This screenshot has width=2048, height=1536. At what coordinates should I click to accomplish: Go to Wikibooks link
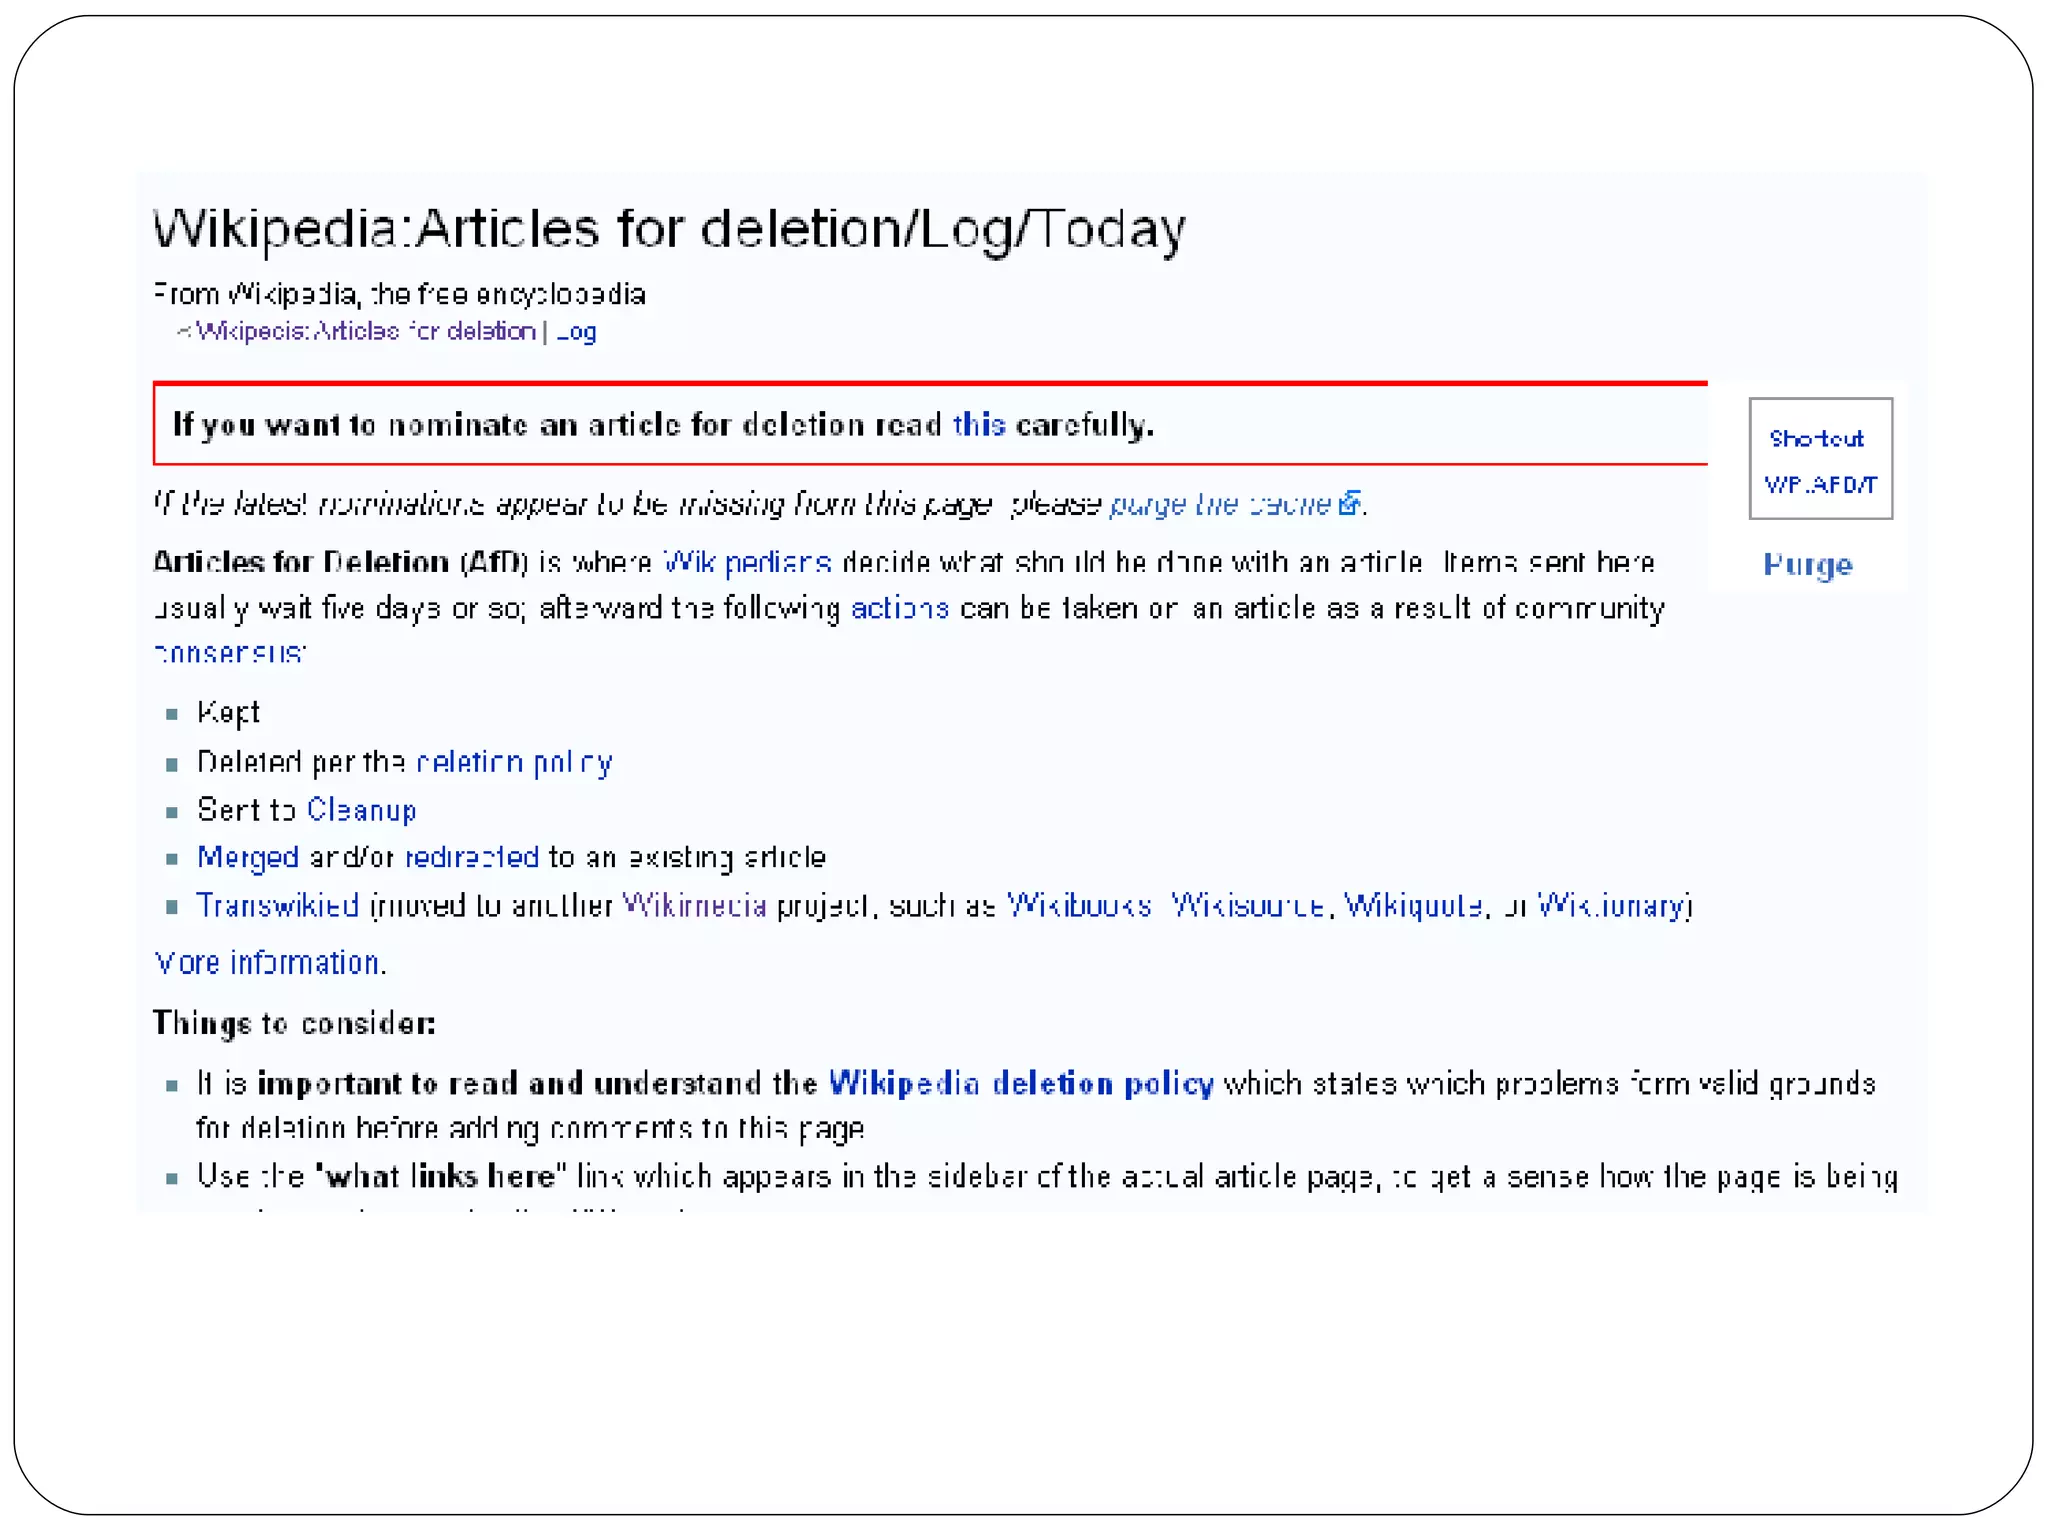tap(1078, 905)
